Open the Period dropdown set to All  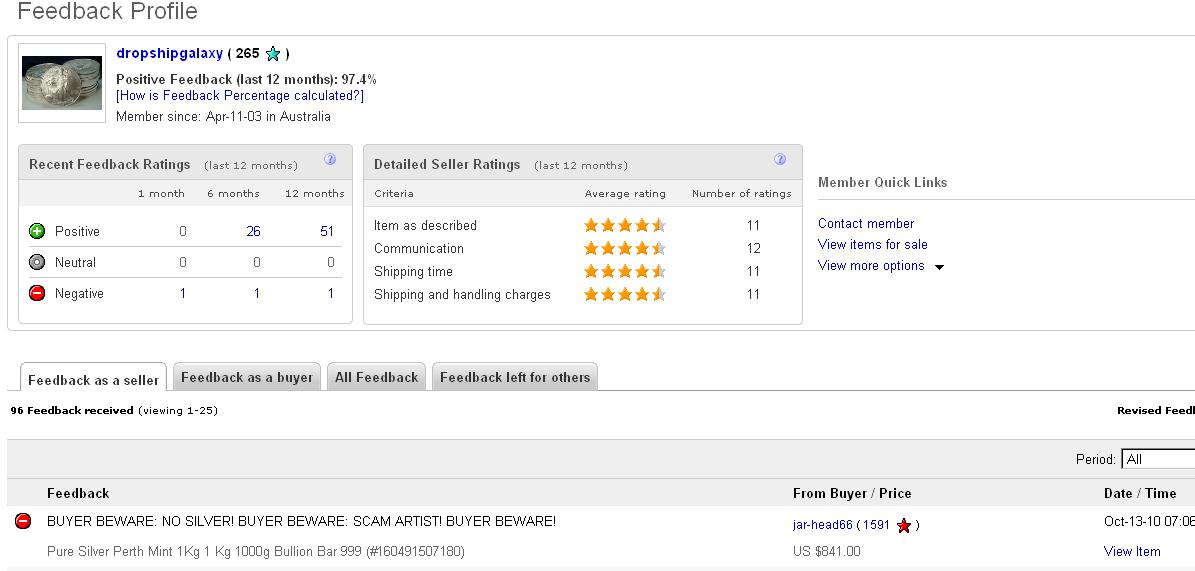(x=1157, y=459)
